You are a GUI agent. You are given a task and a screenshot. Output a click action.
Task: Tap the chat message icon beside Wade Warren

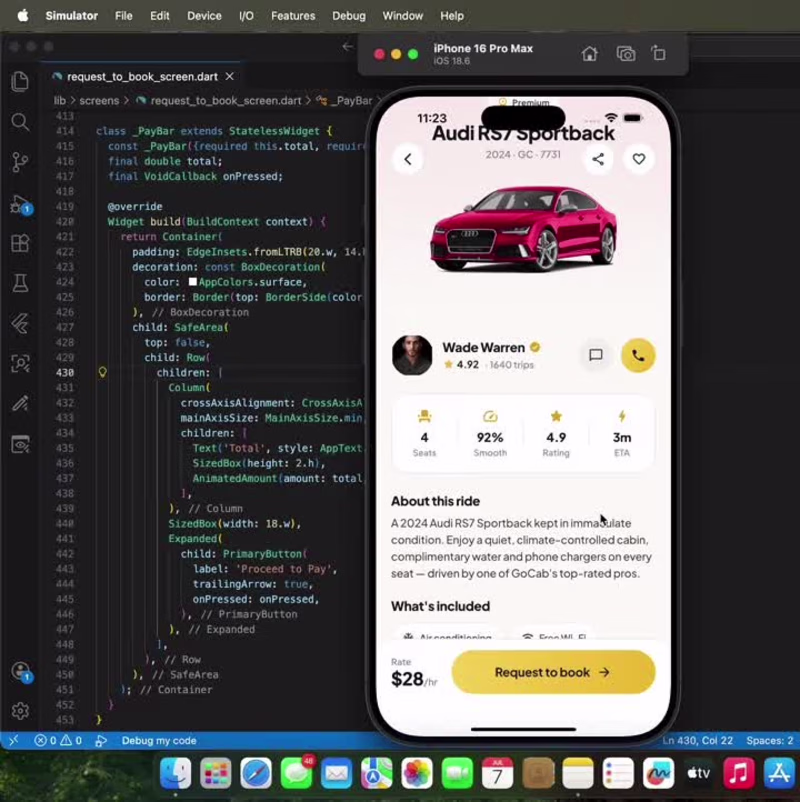tap(595, 355)
